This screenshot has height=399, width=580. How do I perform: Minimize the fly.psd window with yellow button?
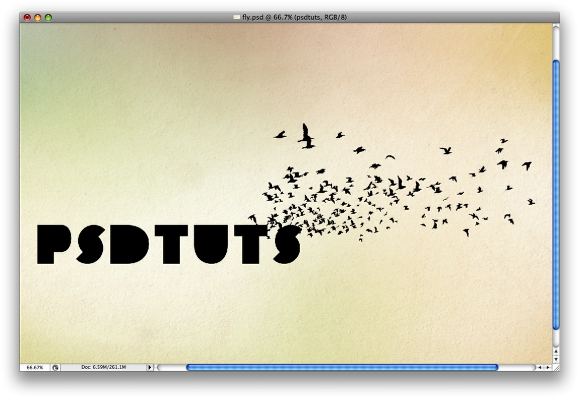(x=38, y=17)
